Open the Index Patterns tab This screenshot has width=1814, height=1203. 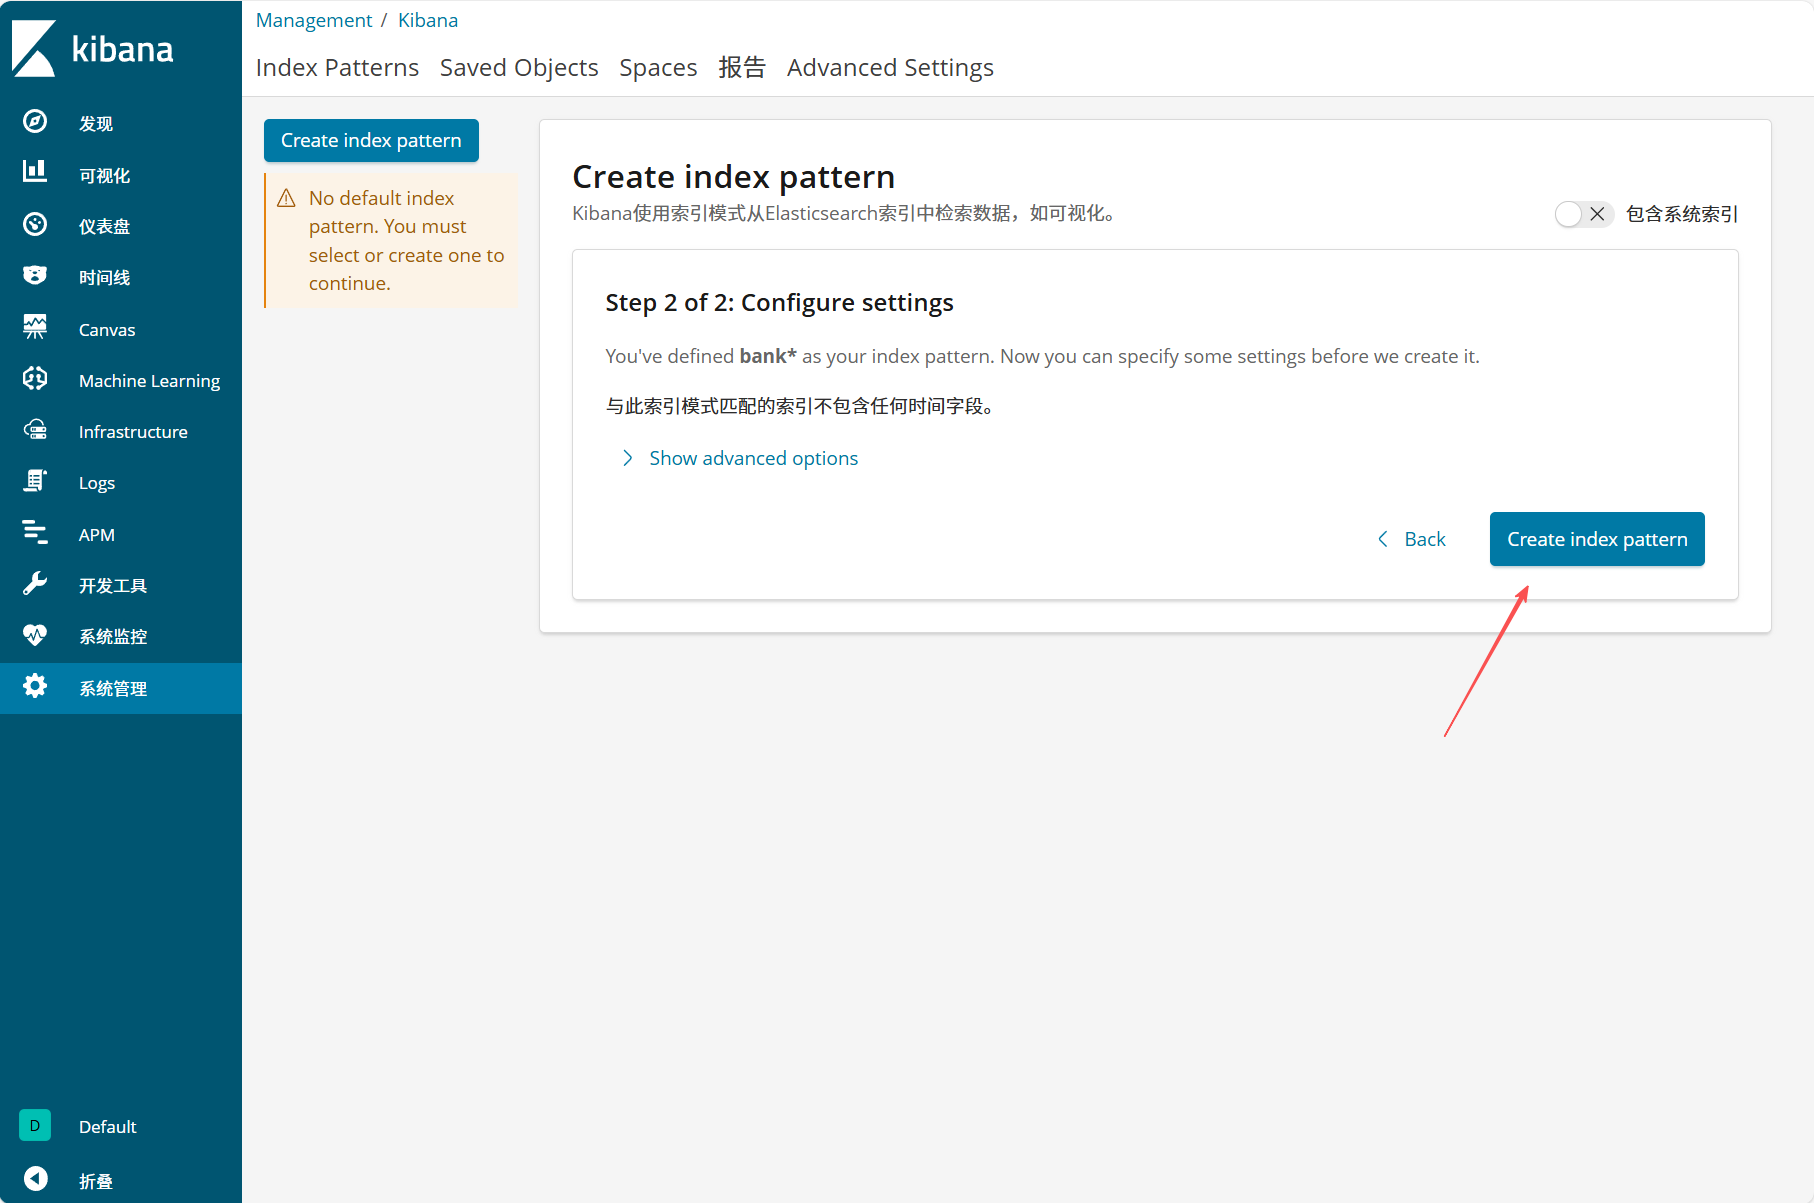[x=337, y=68]
